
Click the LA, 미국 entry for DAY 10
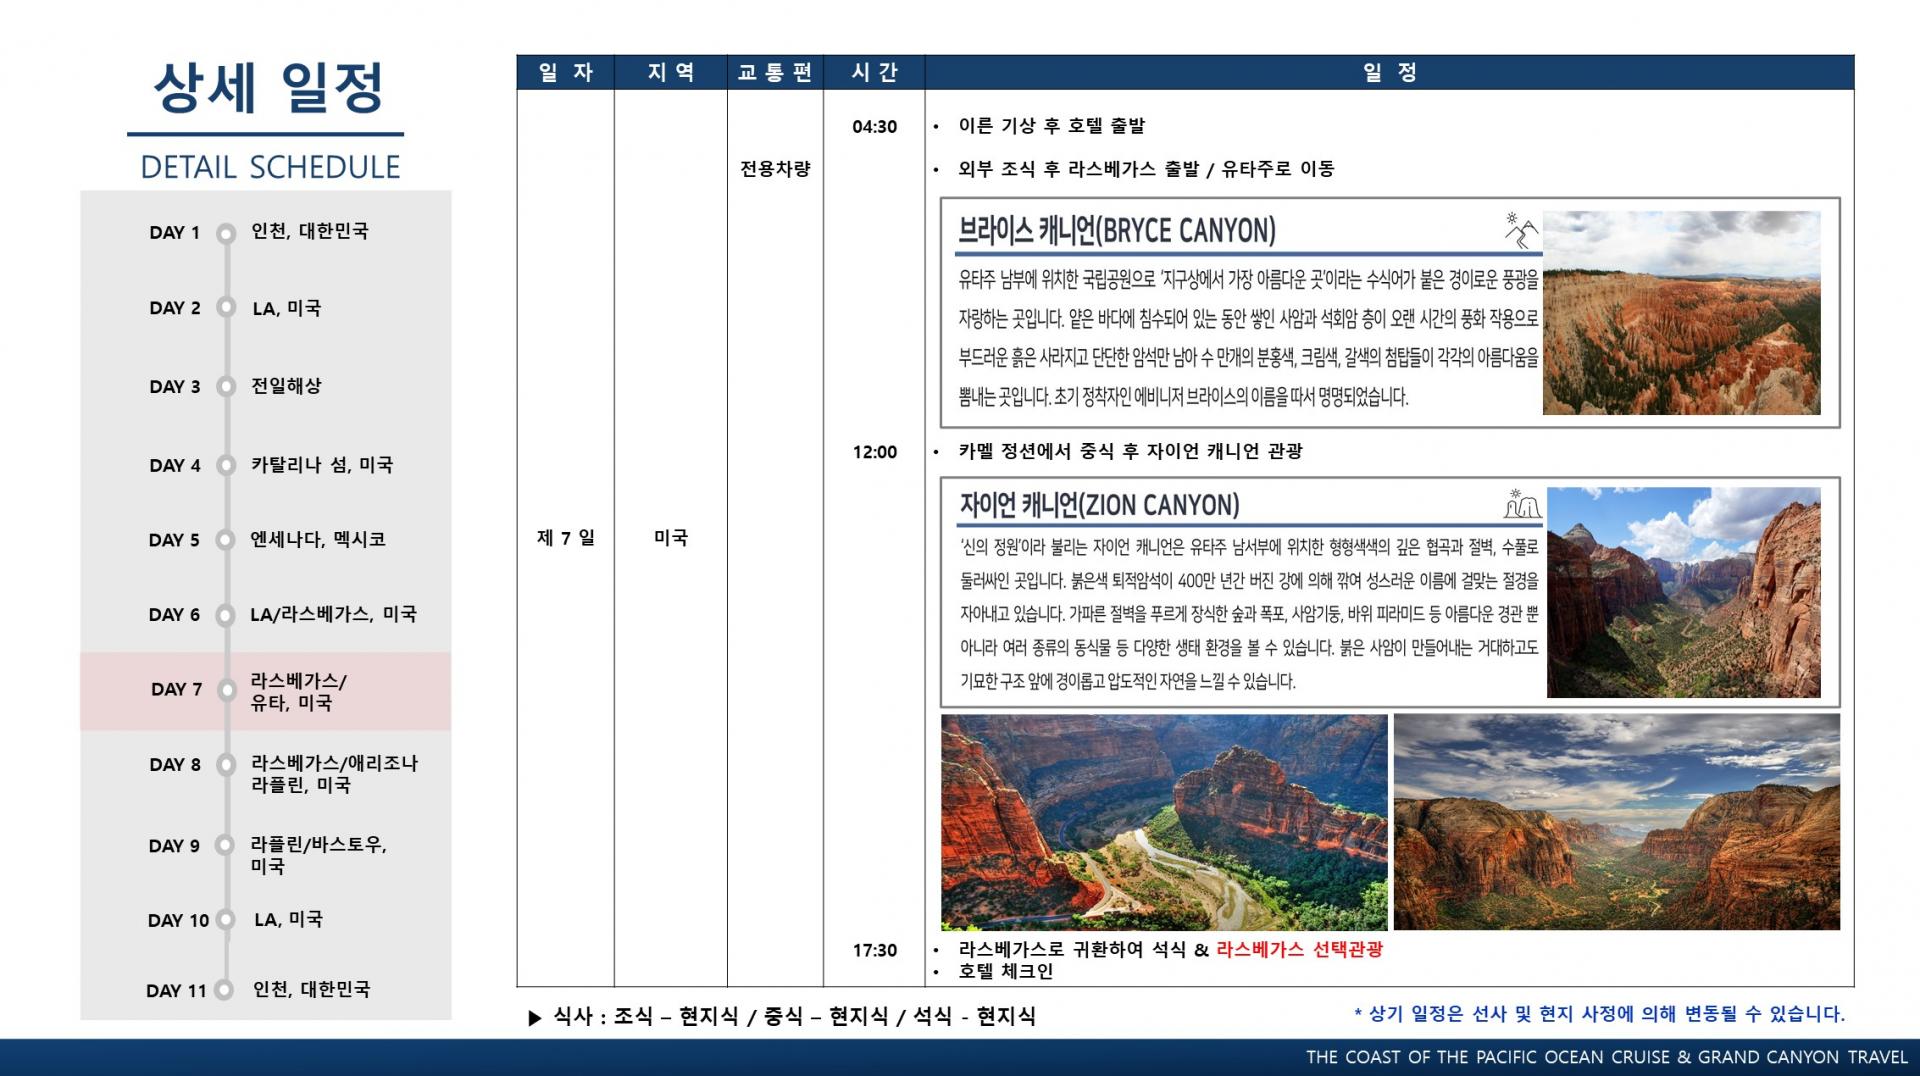coord(288,919)
